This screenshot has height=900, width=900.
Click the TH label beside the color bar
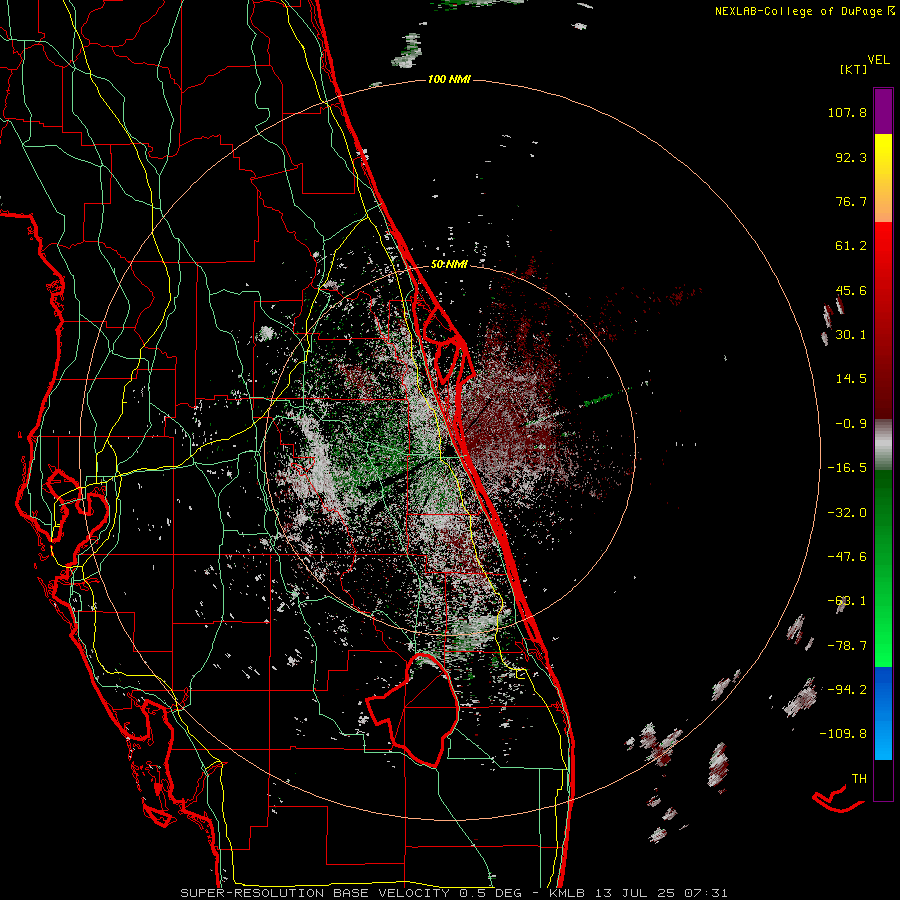(859, 778)
